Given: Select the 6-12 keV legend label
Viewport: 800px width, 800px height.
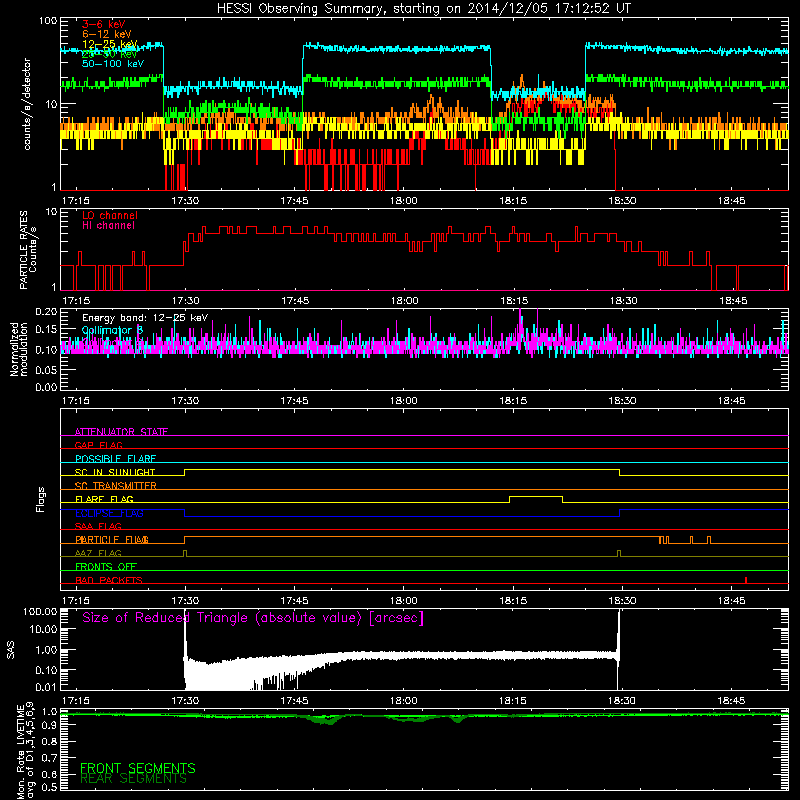Looking at the screenshot, I should [x=107, y=34].
